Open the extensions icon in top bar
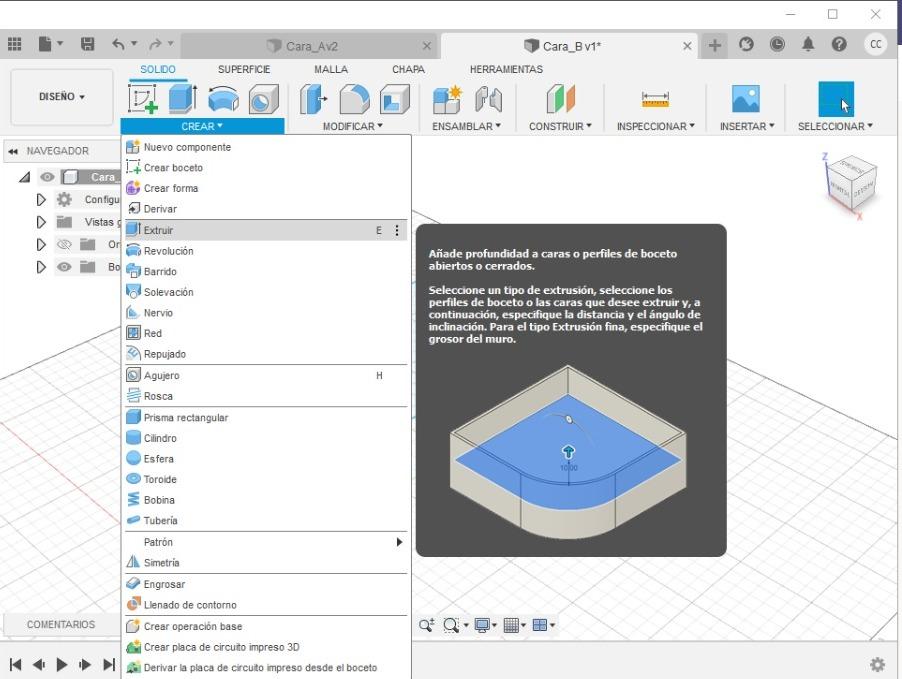This screenshot has height=679, width=902. pos(746,44)
